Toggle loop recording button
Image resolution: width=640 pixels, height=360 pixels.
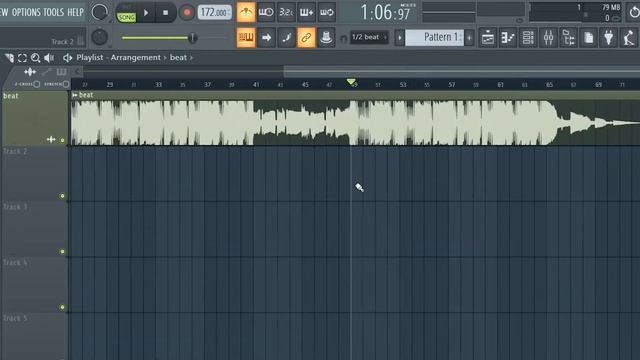click(x=327, y=12)
